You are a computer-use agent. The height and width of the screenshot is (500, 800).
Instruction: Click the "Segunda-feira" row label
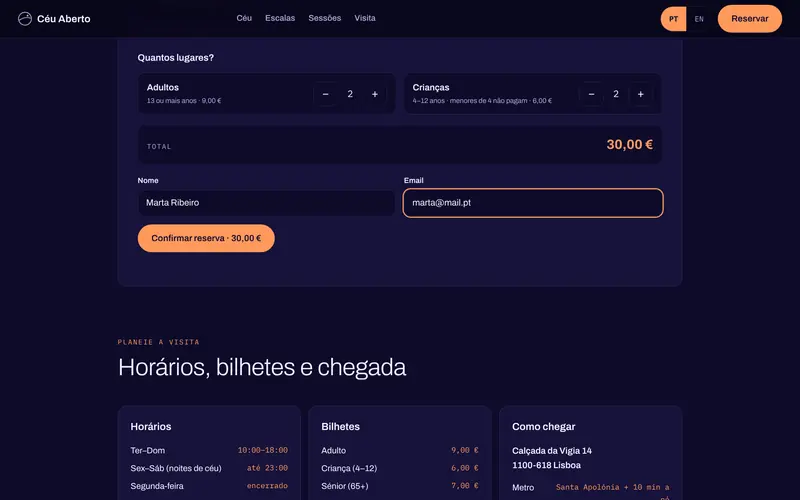pos(157,486)
